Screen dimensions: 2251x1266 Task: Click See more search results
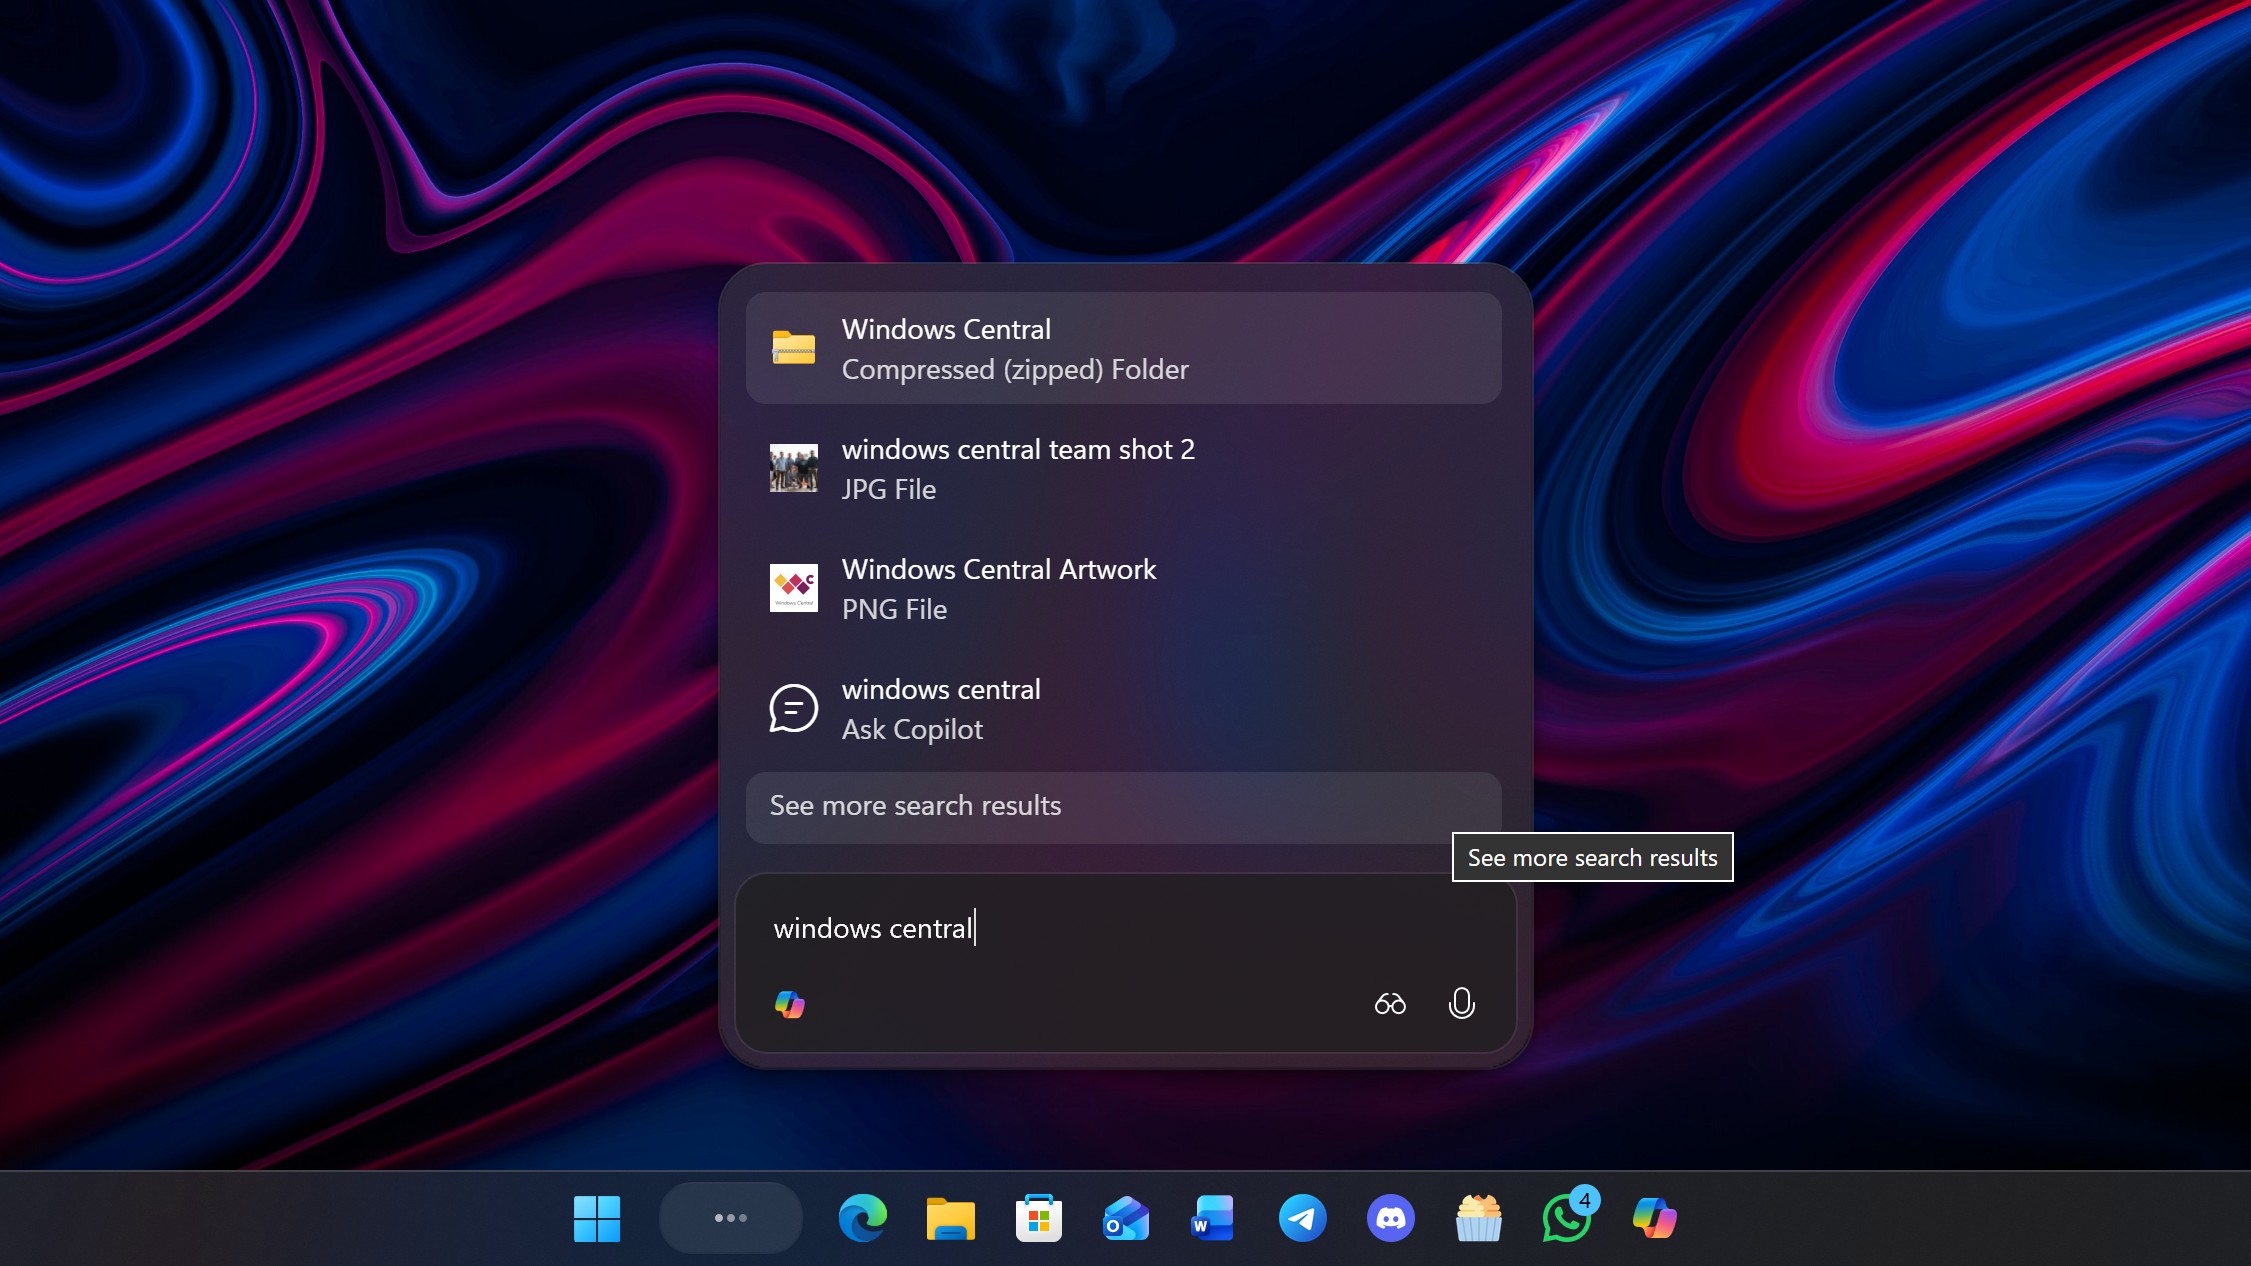915,806
